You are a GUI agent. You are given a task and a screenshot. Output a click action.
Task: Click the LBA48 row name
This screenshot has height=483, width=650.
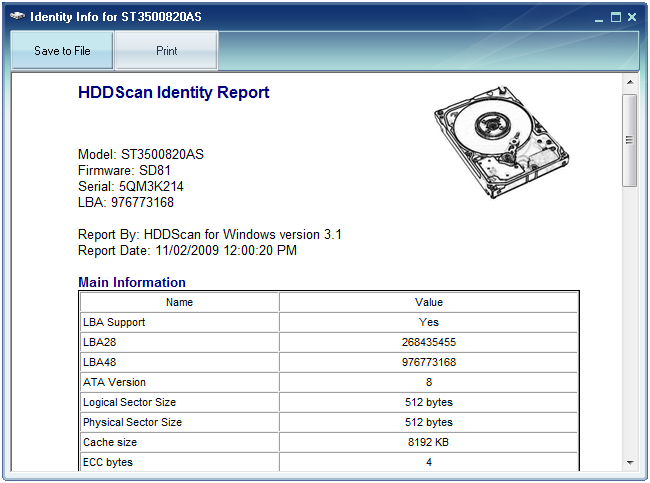(x=99, y=362)
